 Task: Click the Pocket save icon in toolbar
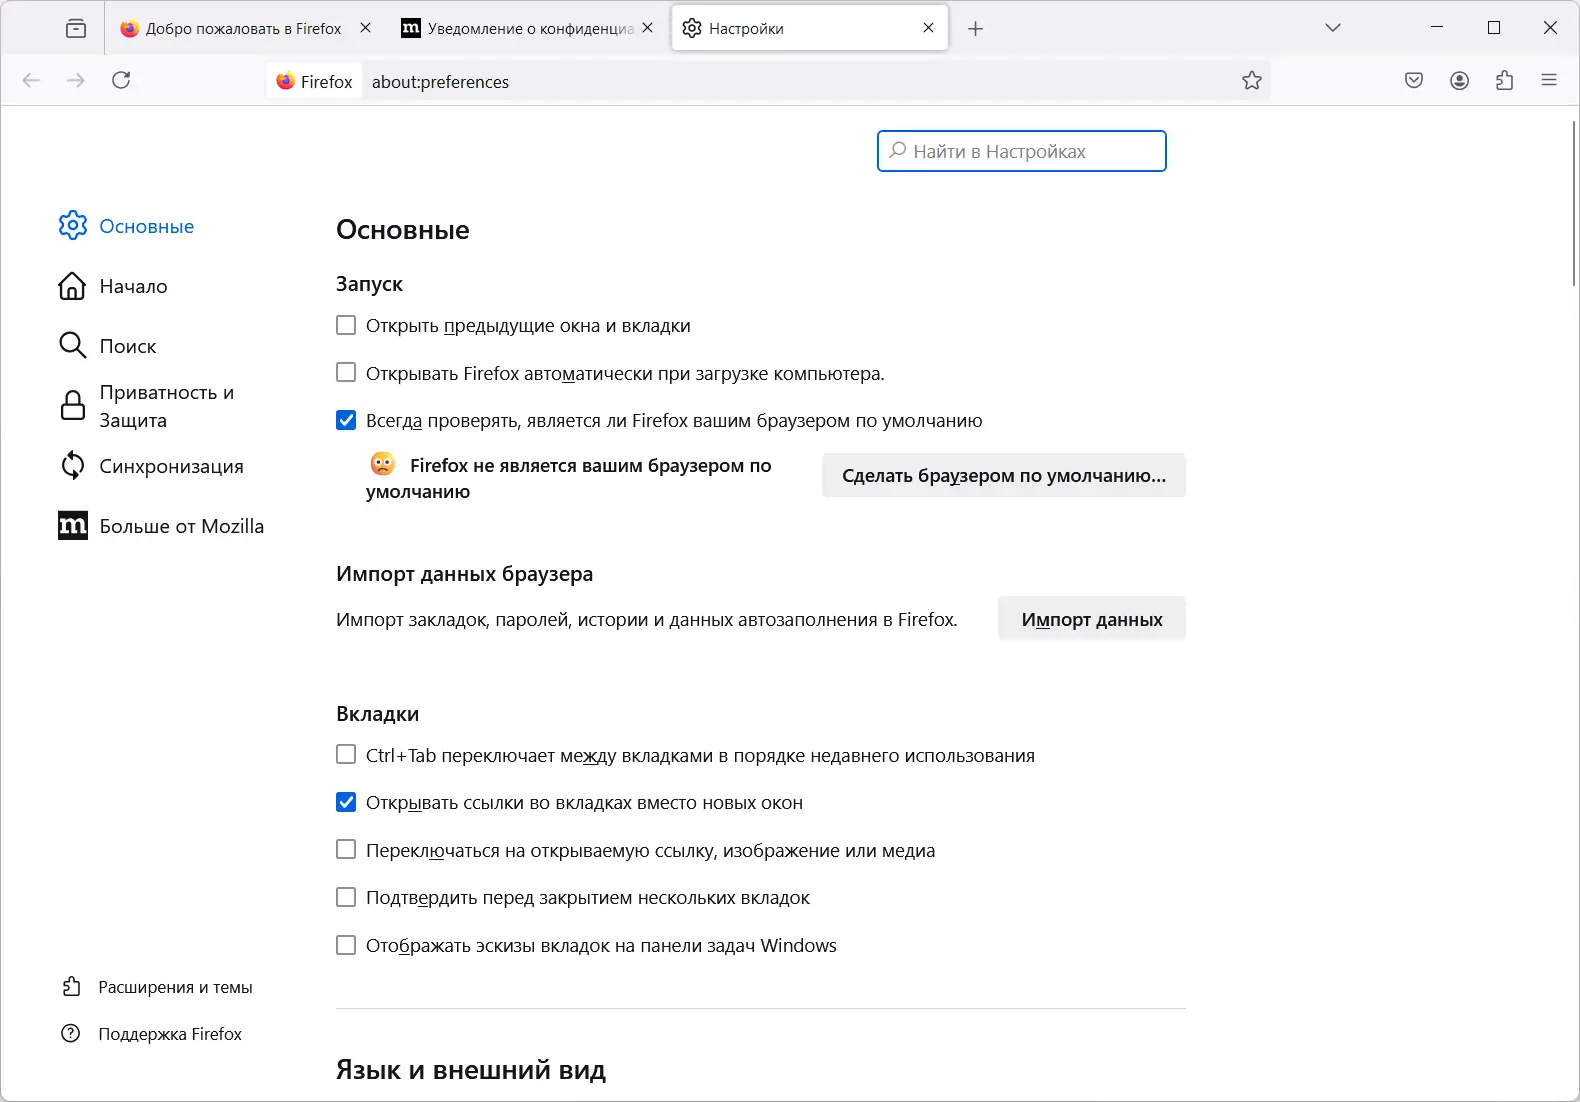tap(1414, 81)
